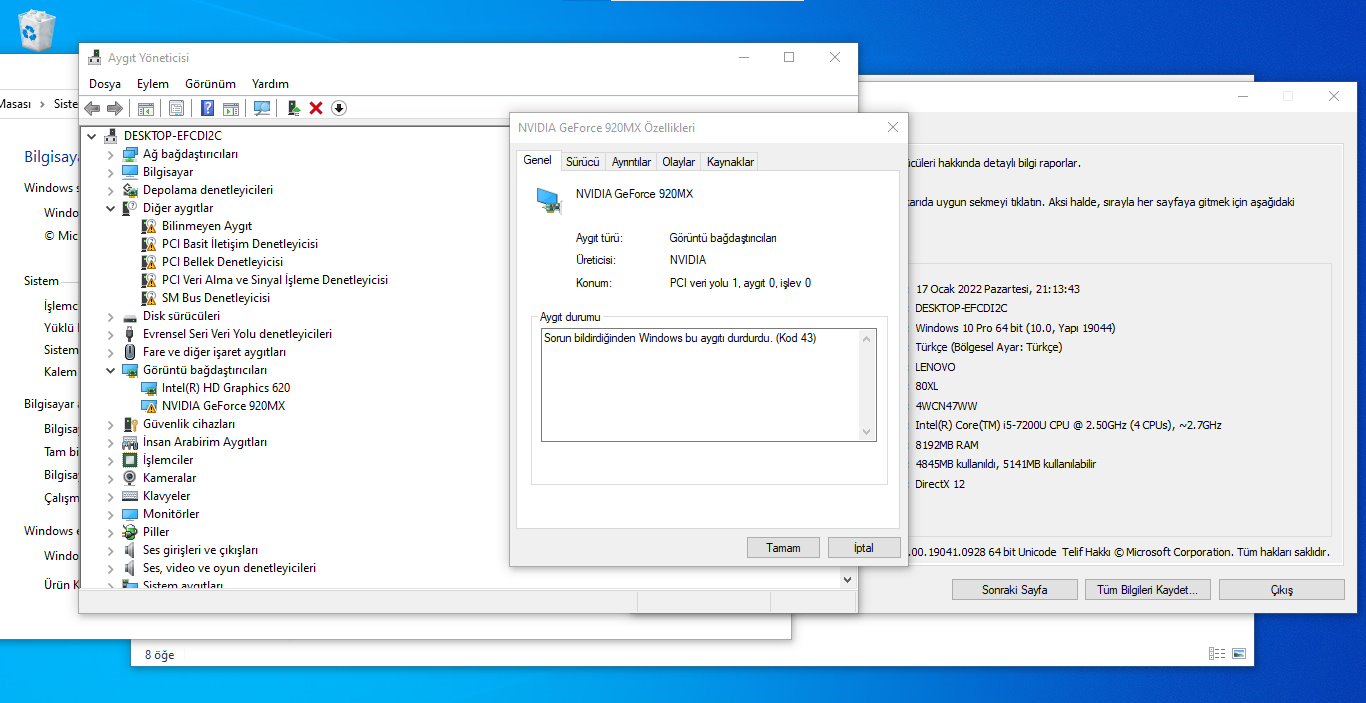Viewport: 1366px width, 703px height.
Task: Expand Fare ve diğer işaret aygıtları node
Action: tap(110, 352)
